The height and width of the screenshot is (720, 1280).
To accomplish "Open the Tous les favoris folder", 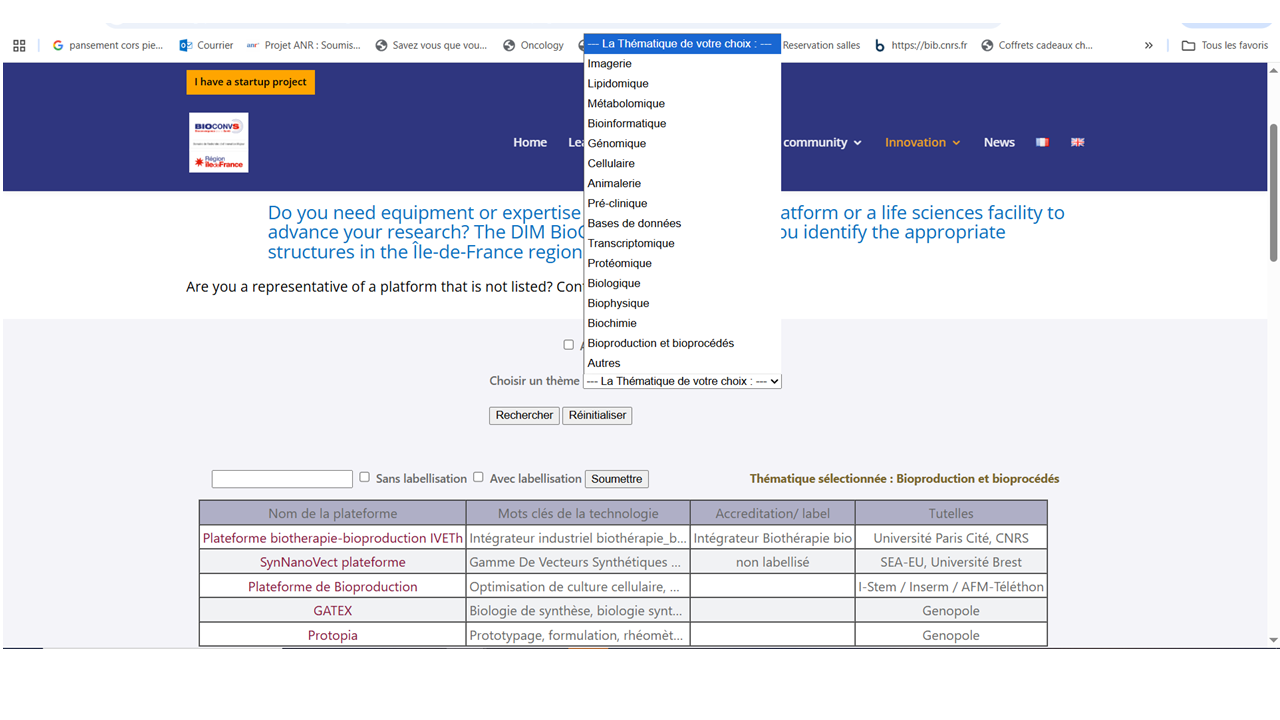I will [1225, 45].
